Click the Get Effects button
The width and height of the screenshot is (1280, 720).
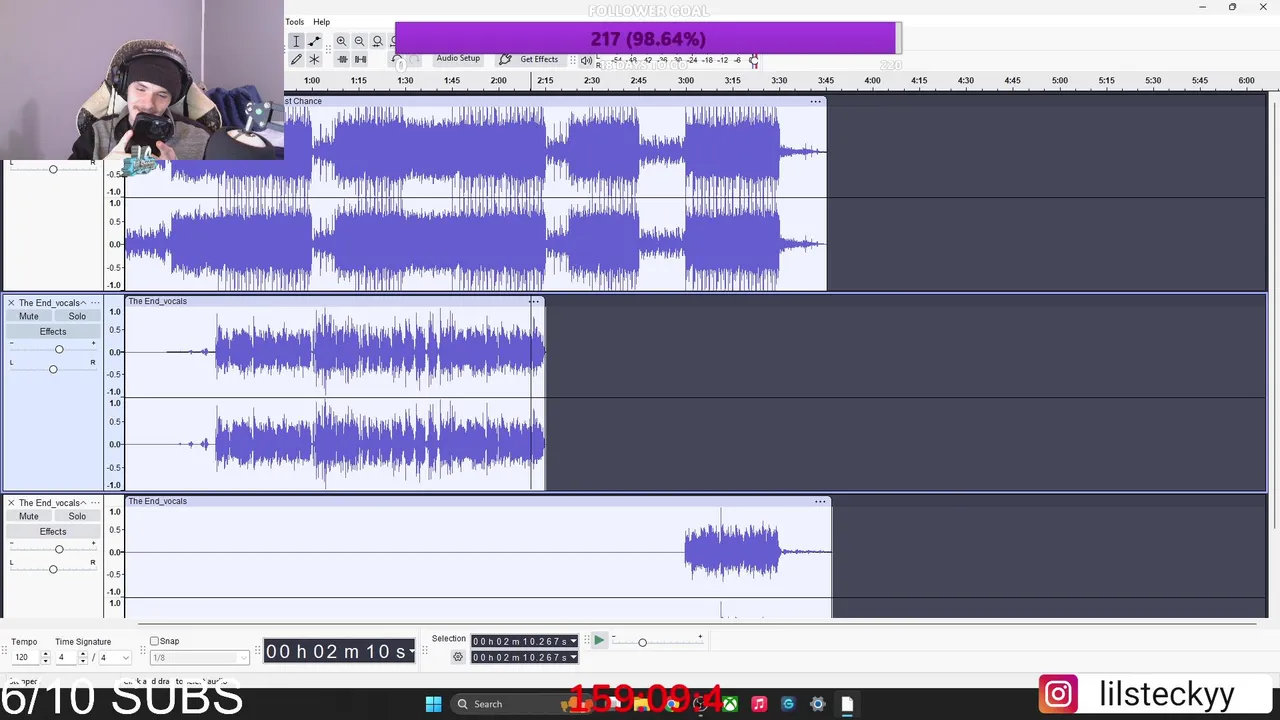point(530,59)
